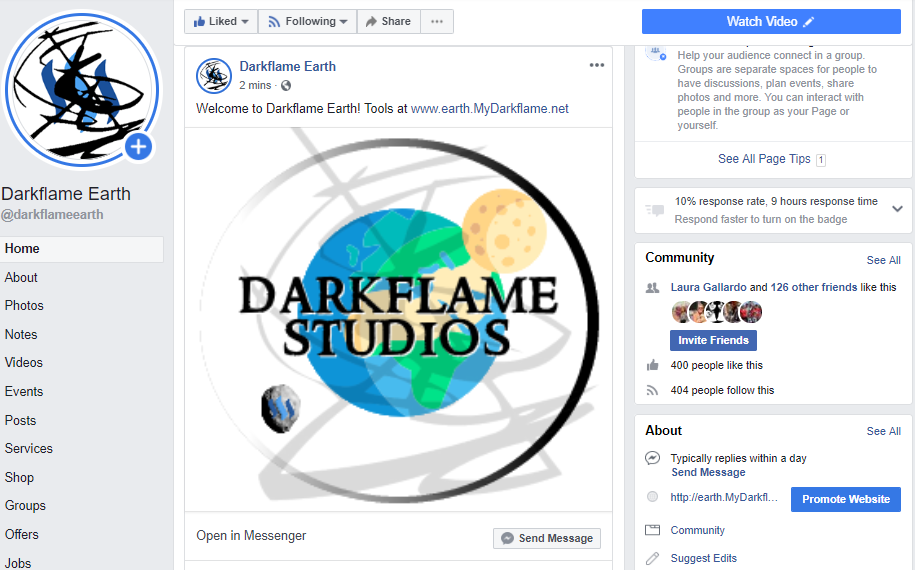Click the thumbs-up icon beside 400 people
Viewport: 915px width, 570px height.
point(652,365)
